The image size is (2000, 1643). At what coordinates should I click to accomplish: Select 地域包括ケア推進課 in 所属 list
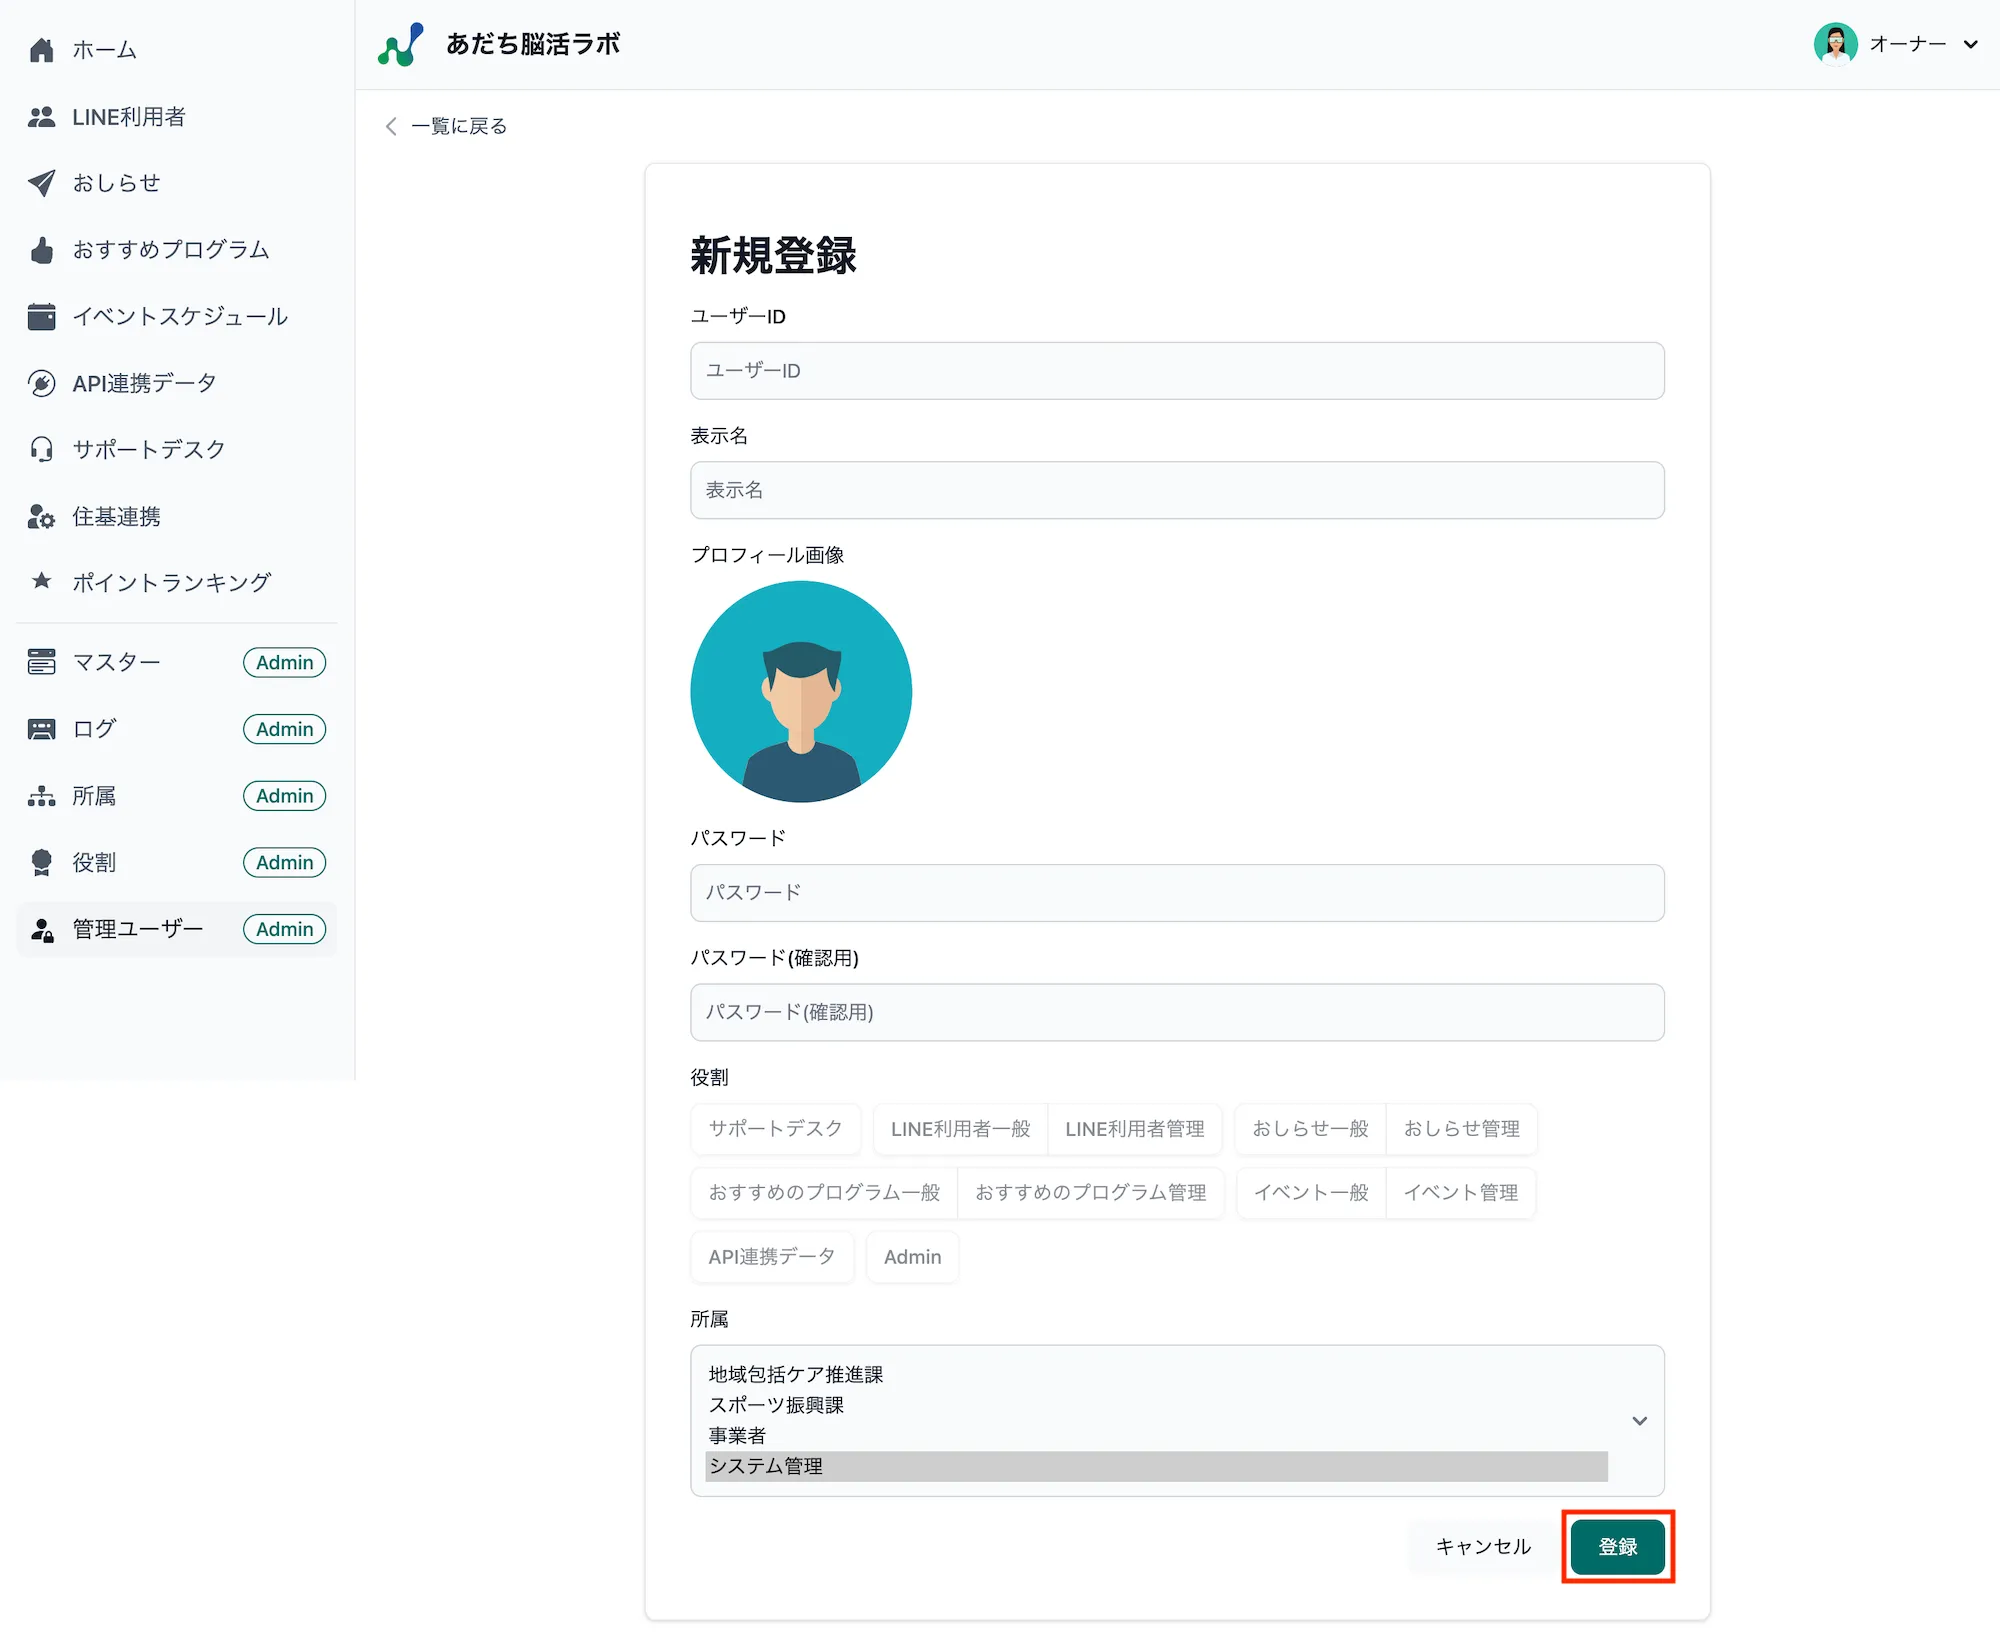point(1156,1375)
